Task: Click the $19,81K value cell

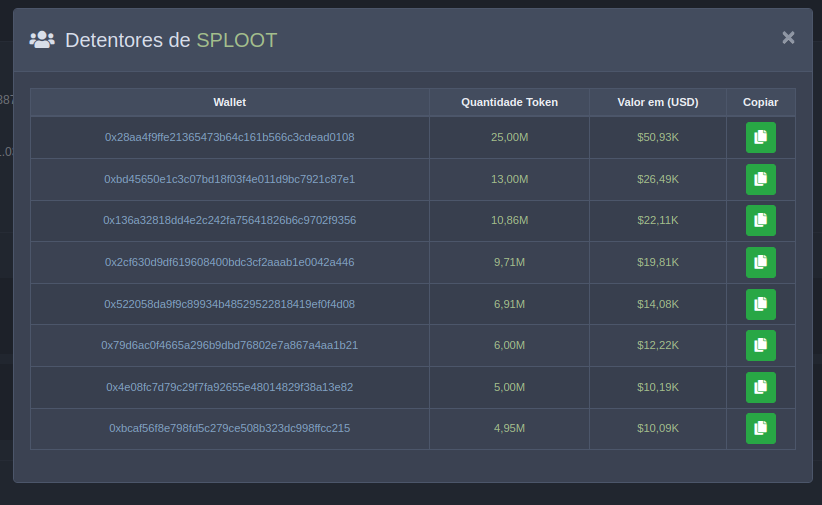Action: click(x=658, y=262)
